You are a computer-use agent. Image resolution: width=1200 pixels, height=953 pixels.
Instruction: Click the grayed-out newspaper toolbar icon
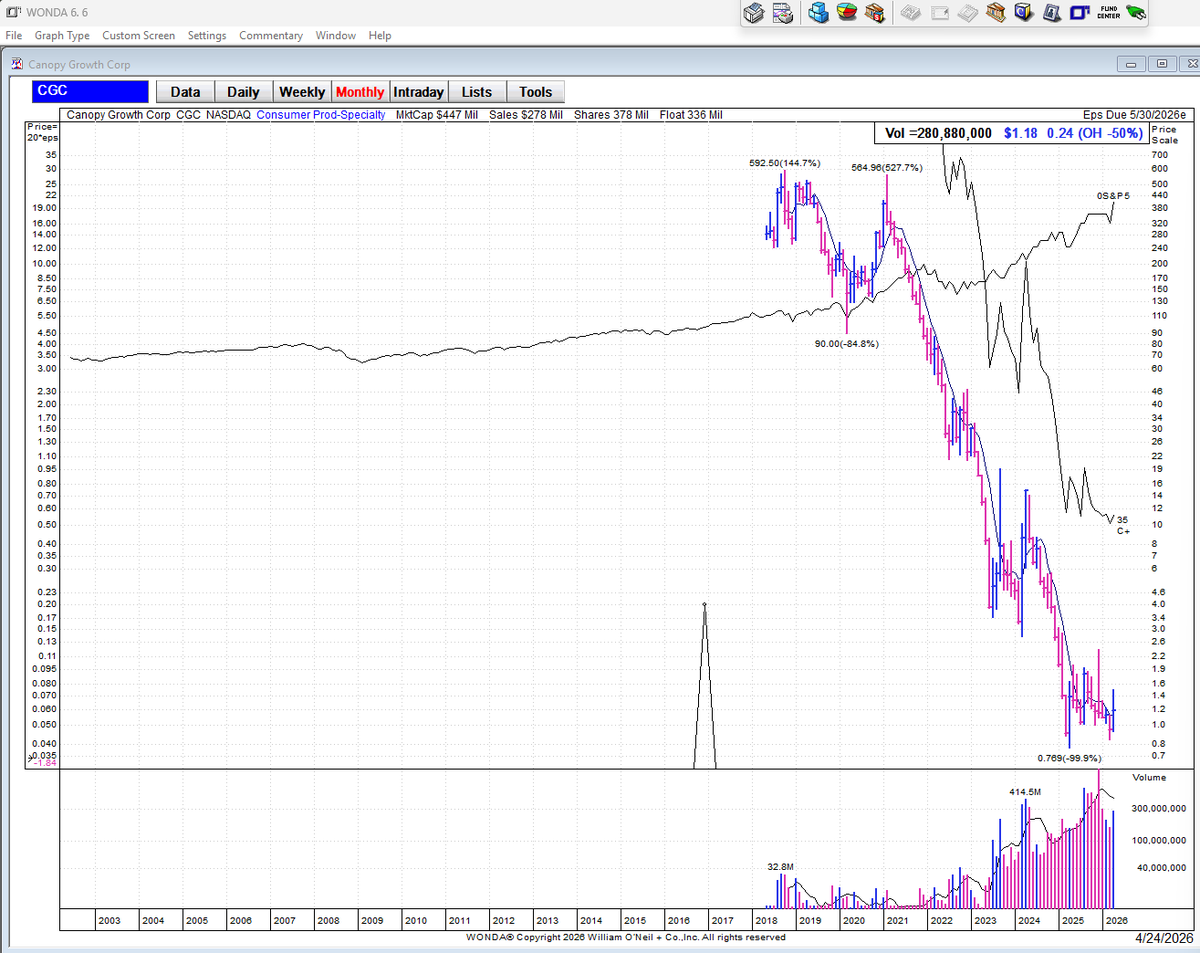910,13
